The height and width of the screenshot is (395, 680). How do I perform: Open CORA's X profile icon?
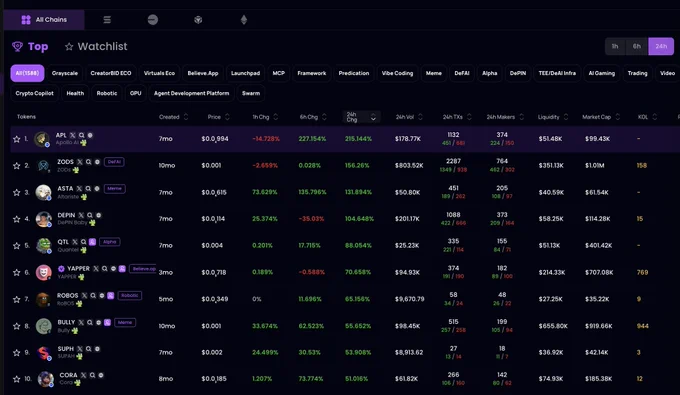coord(83,375)
